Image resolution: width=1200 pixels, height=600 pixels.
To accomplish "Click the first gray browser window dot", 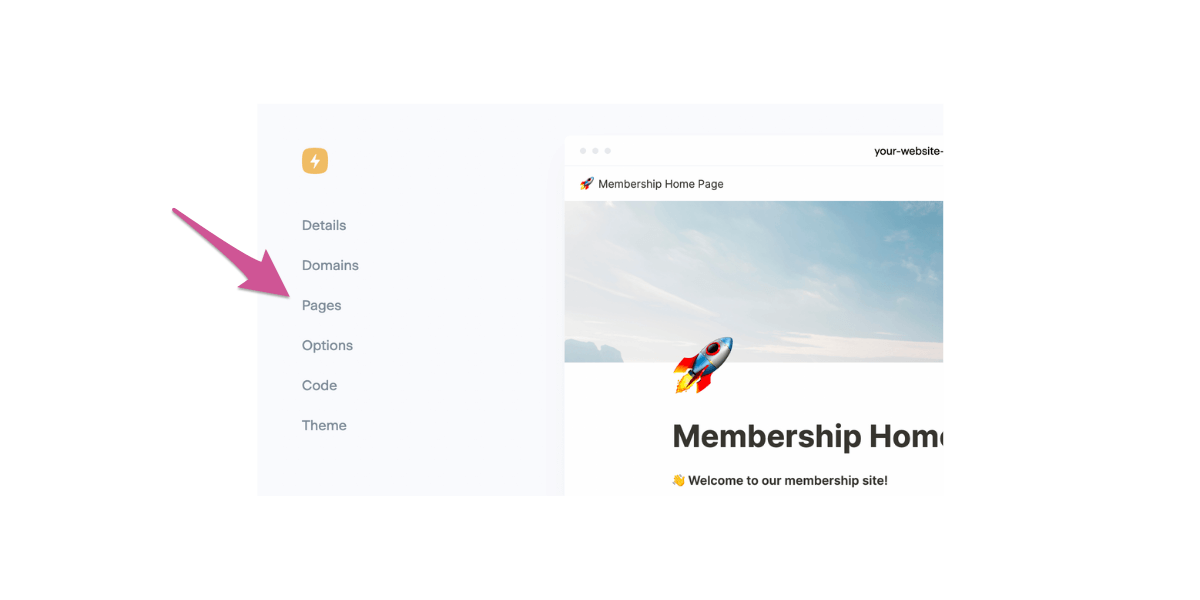I will 583,151.
